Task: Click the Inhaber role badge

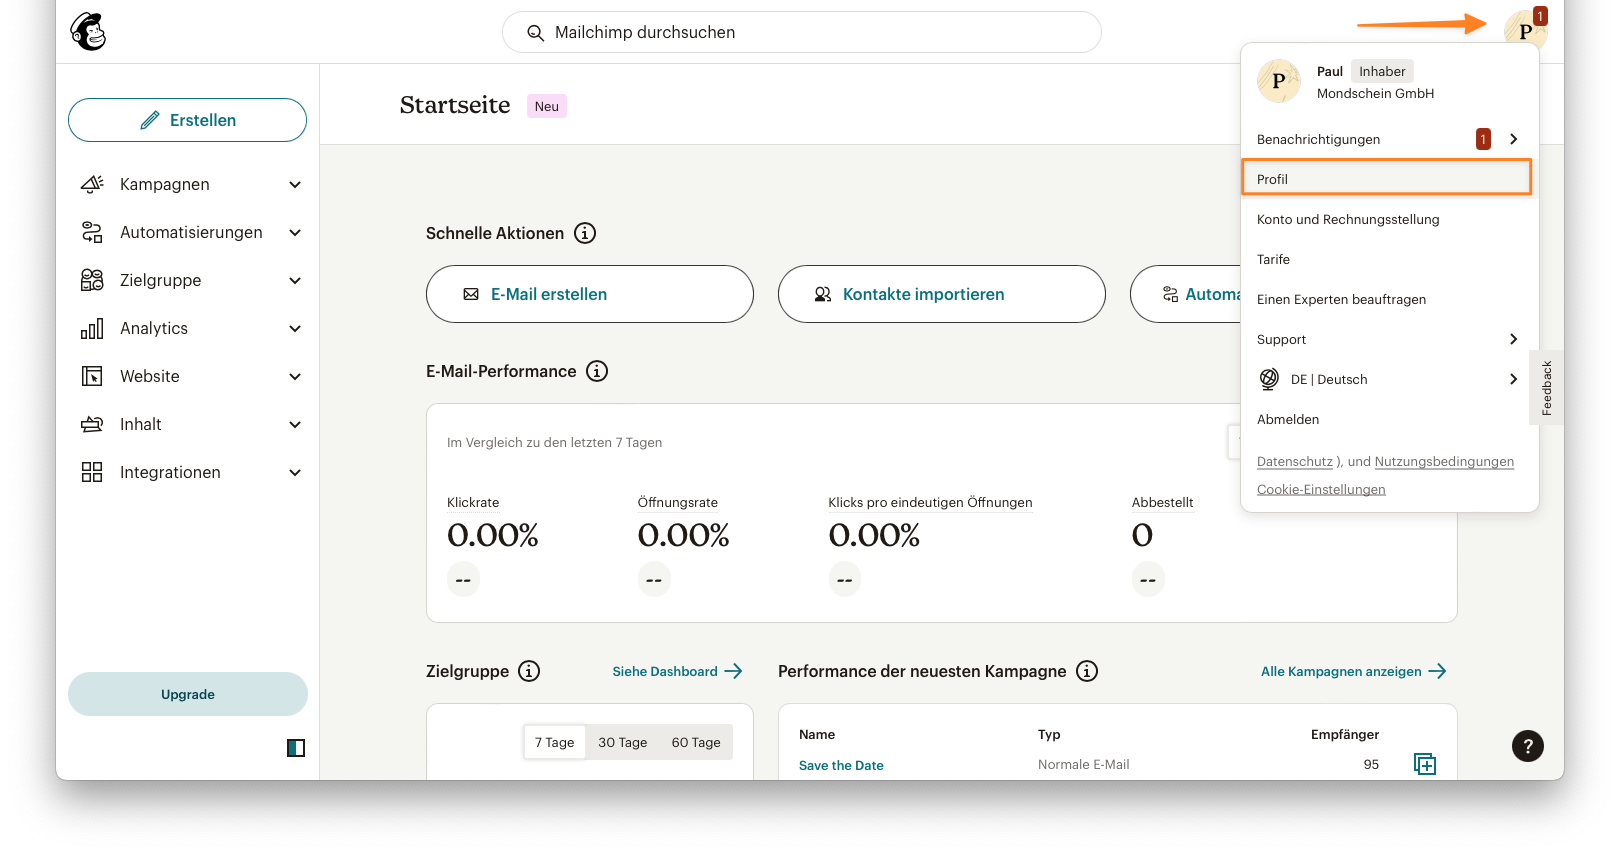Action: pos(1382,71)
